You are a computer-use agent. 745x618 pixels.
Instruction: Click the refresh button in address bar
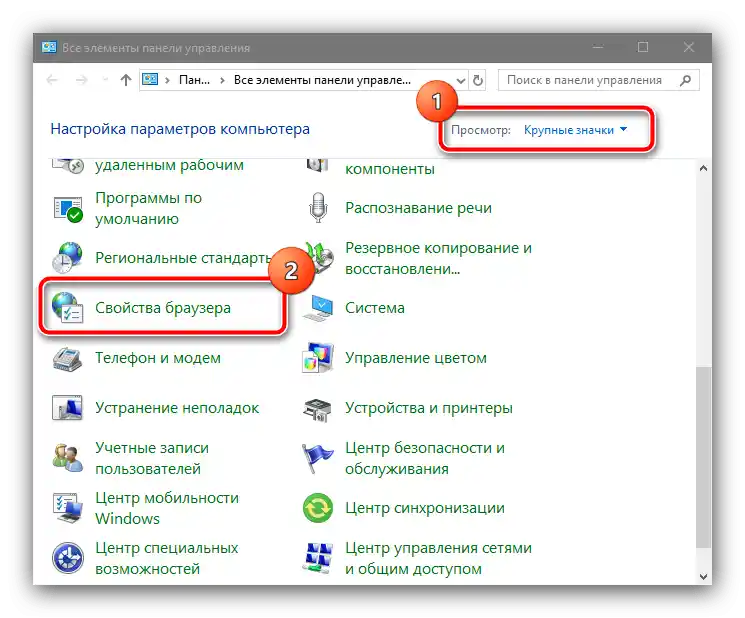[478, 80]
